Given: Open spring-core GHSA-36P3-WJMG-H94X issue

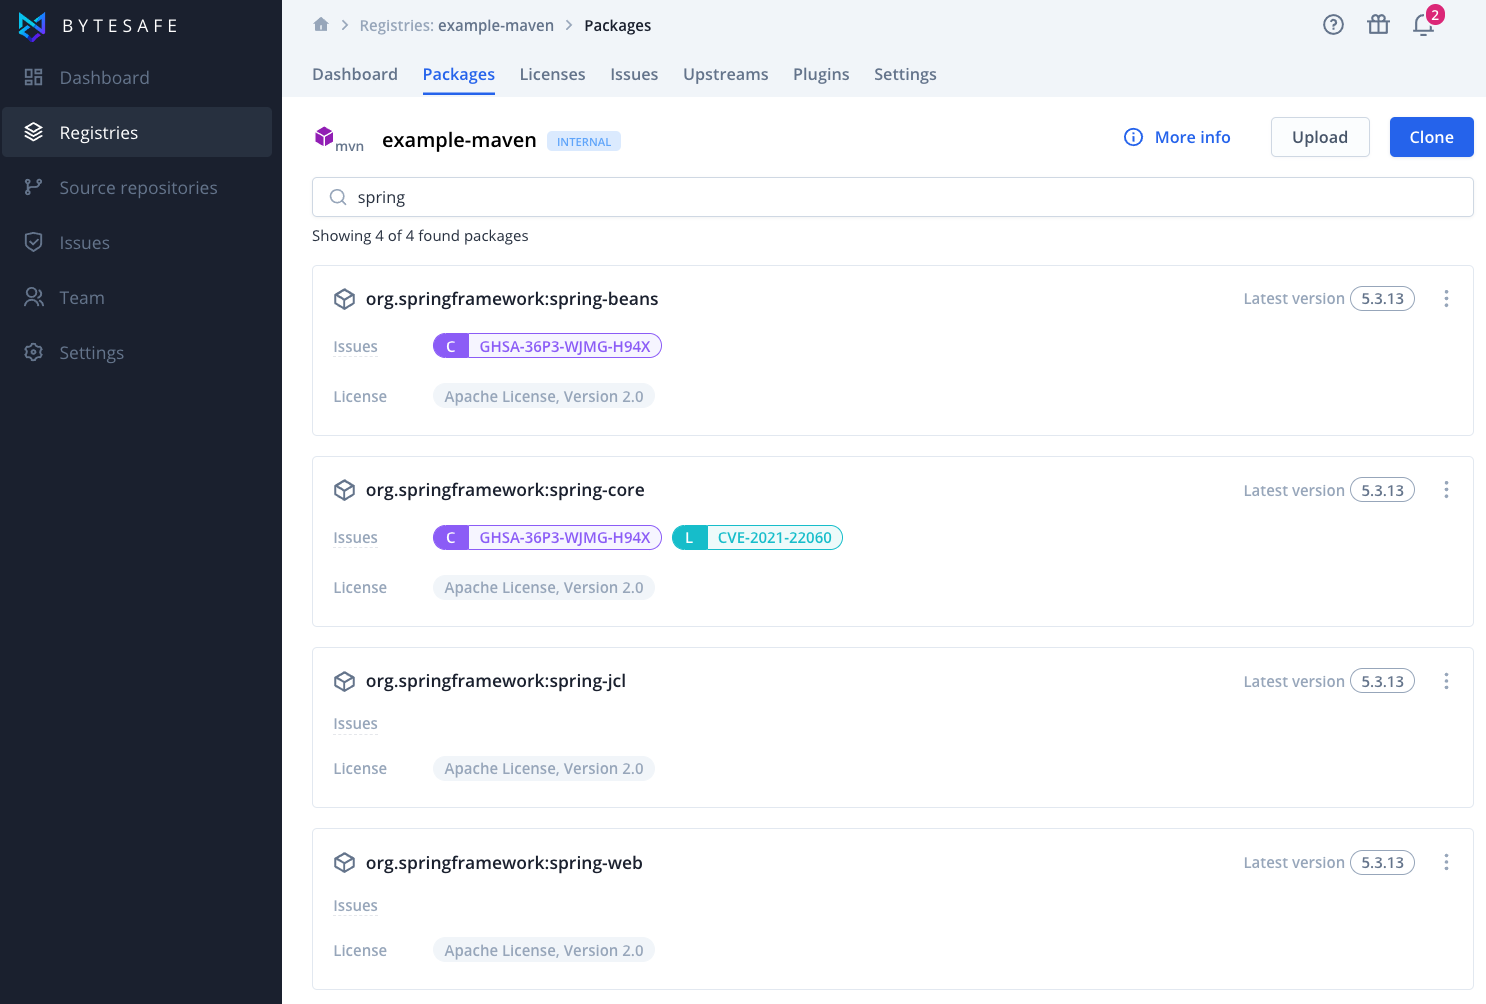Looking at the screenshot, I should point(547,537).
